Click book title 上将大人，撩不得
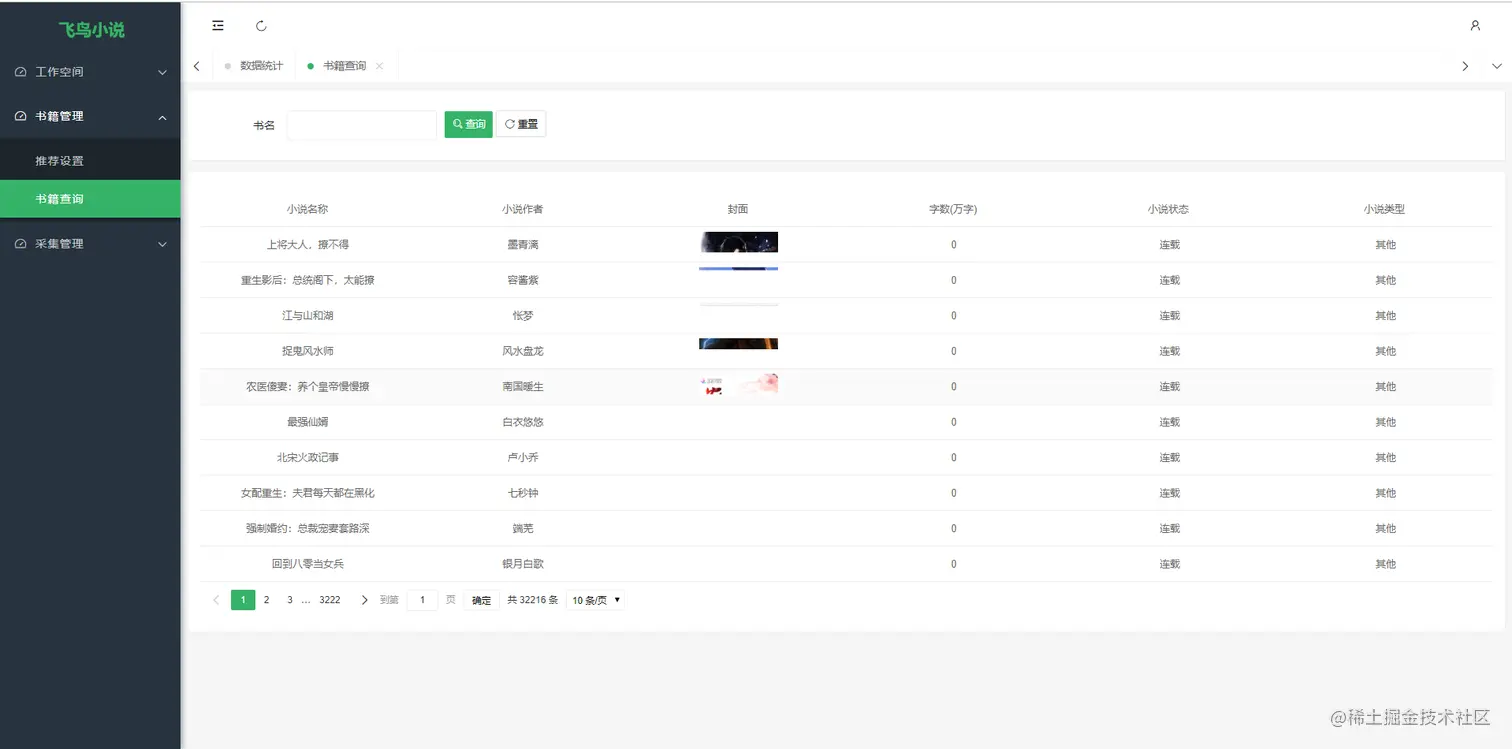1512x749 pixels. tap(308, 245)
